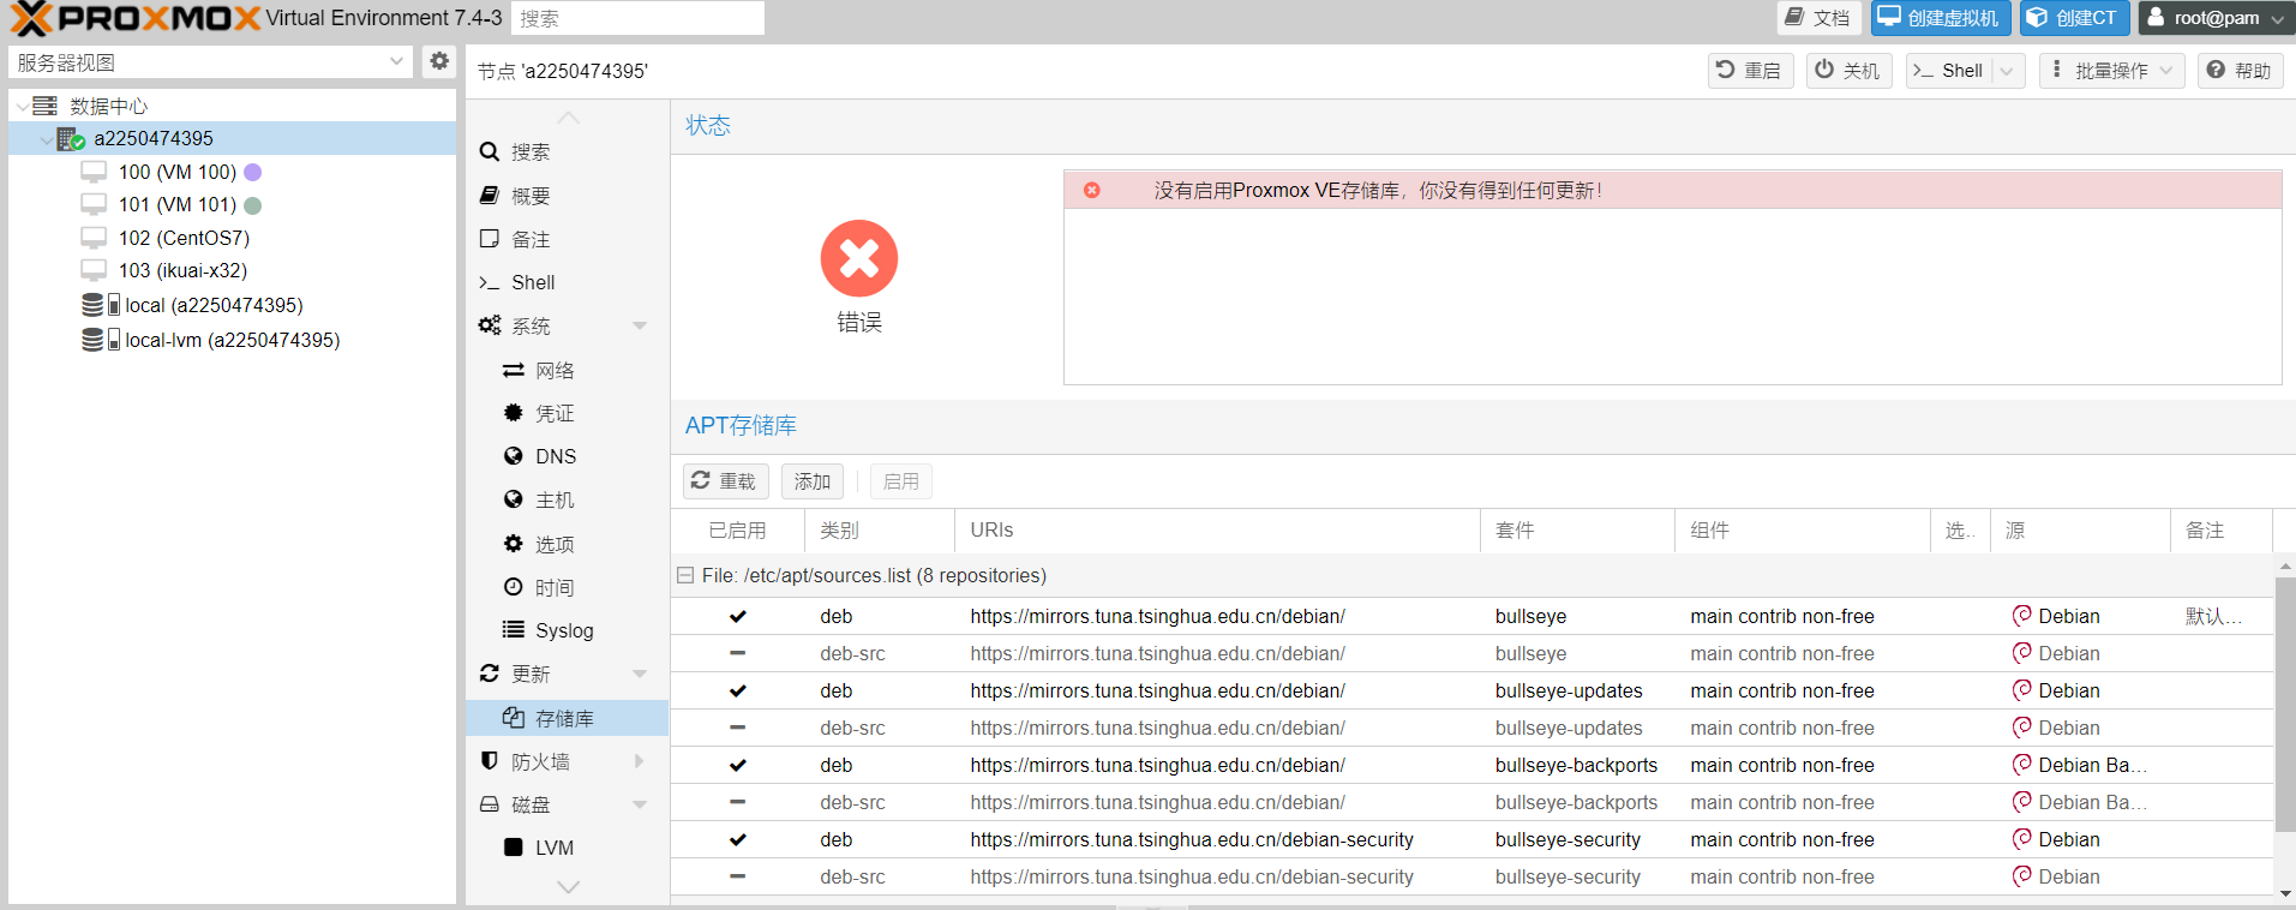Screen dimensions: 2296x910
Task: Select local-lvm storage in tree
Action: click(x=231, y=340)
